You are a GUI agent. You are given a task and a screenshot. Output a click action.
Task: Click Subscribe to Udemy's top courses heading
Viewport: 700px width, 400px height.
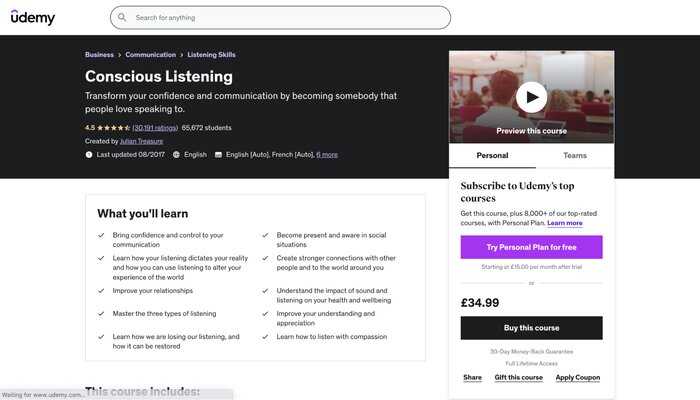[x=517, y=192]
